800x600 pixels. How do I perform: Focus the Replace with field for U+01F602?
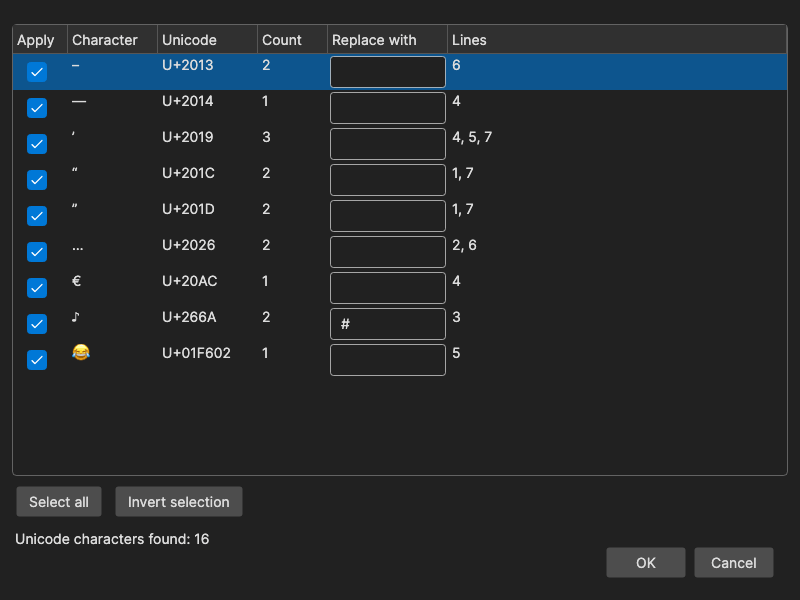point(388,360)
